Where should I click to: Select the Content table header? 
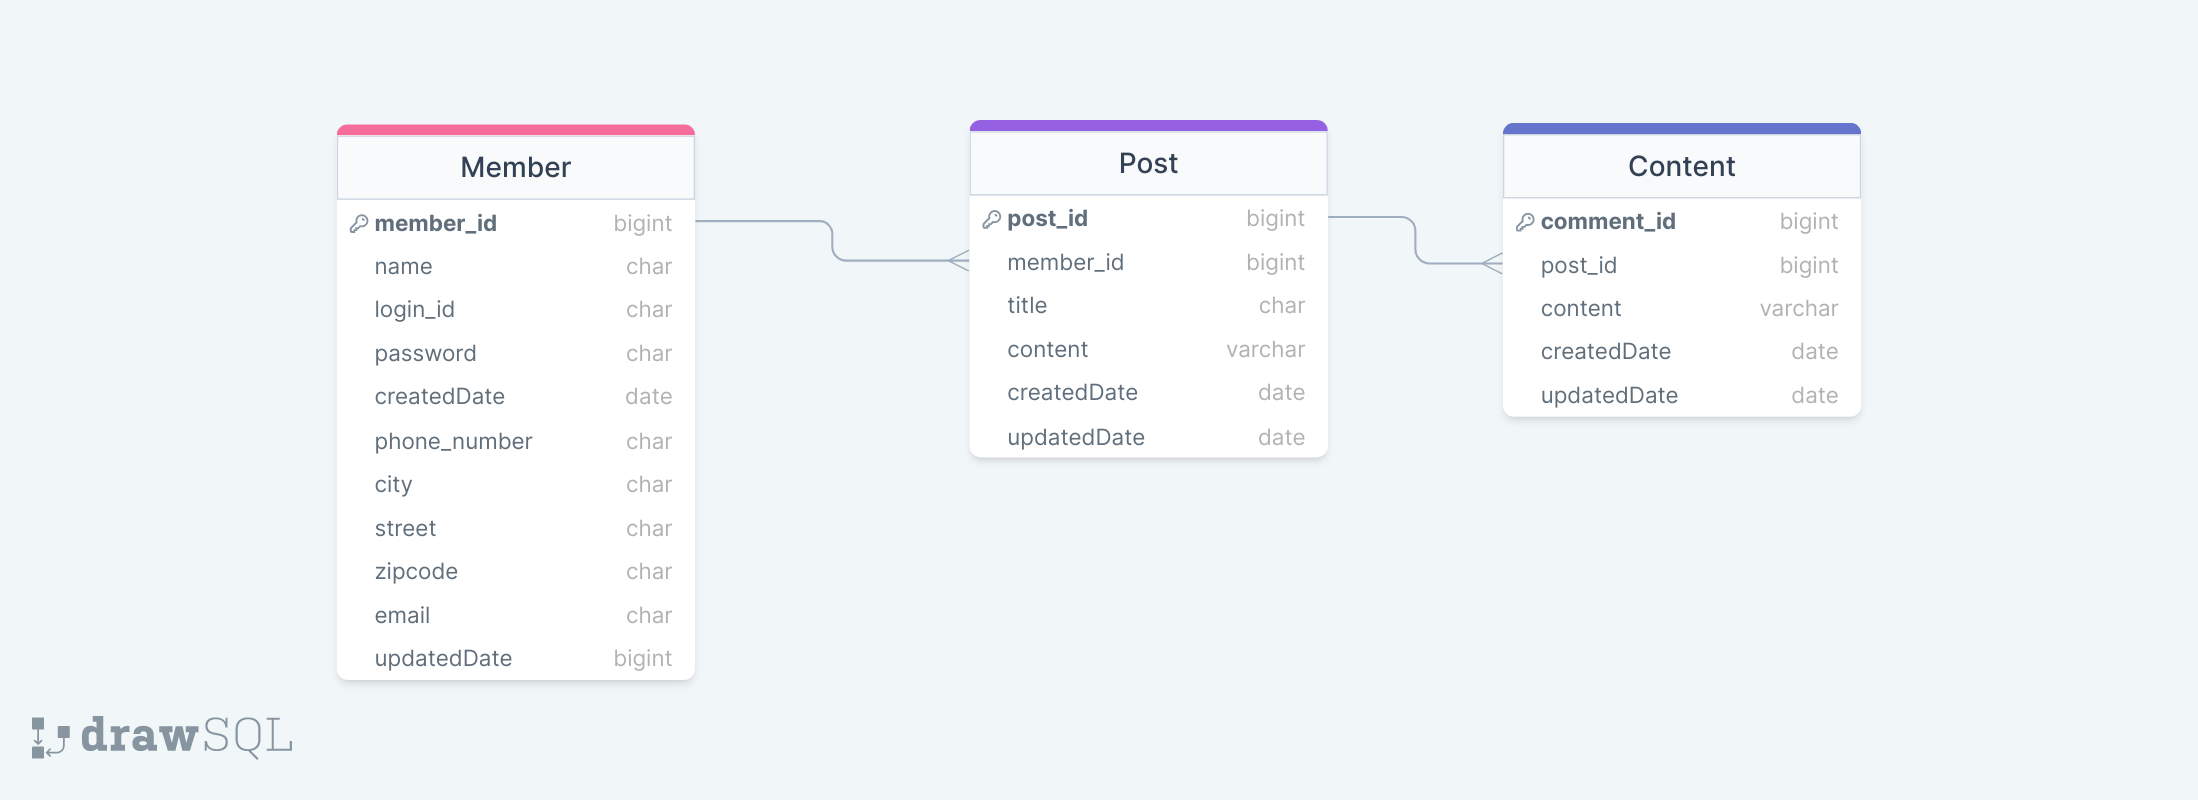pyautogui.click(x=1682, y=166)
